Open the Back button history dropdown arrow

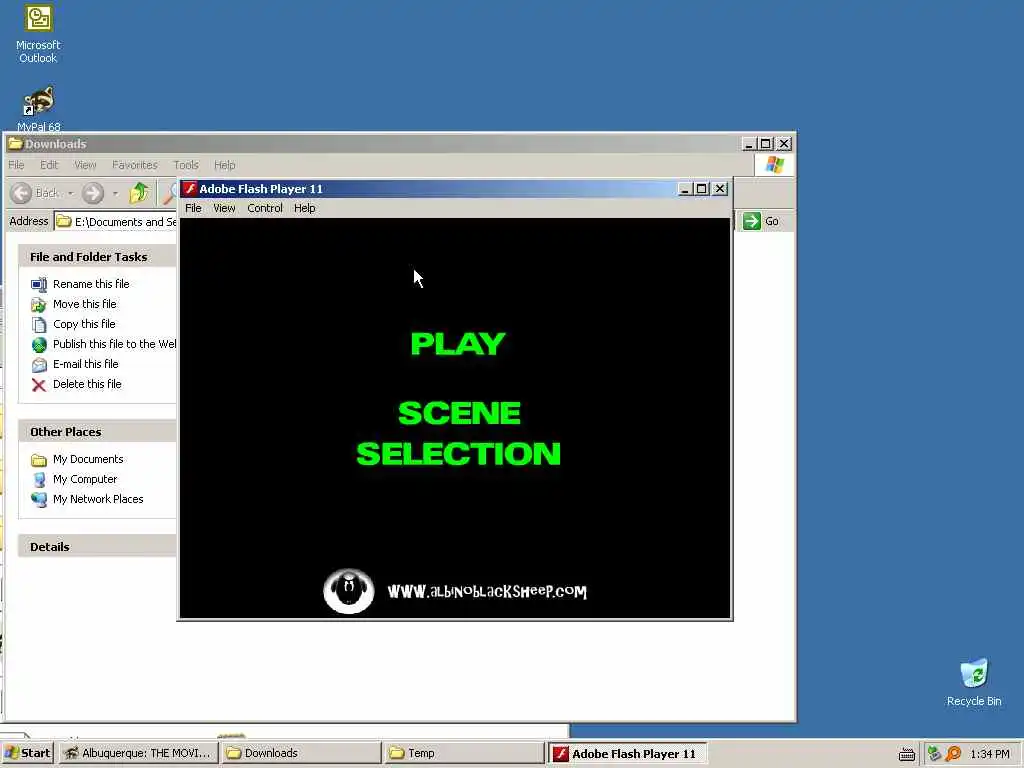pos(70,193)
